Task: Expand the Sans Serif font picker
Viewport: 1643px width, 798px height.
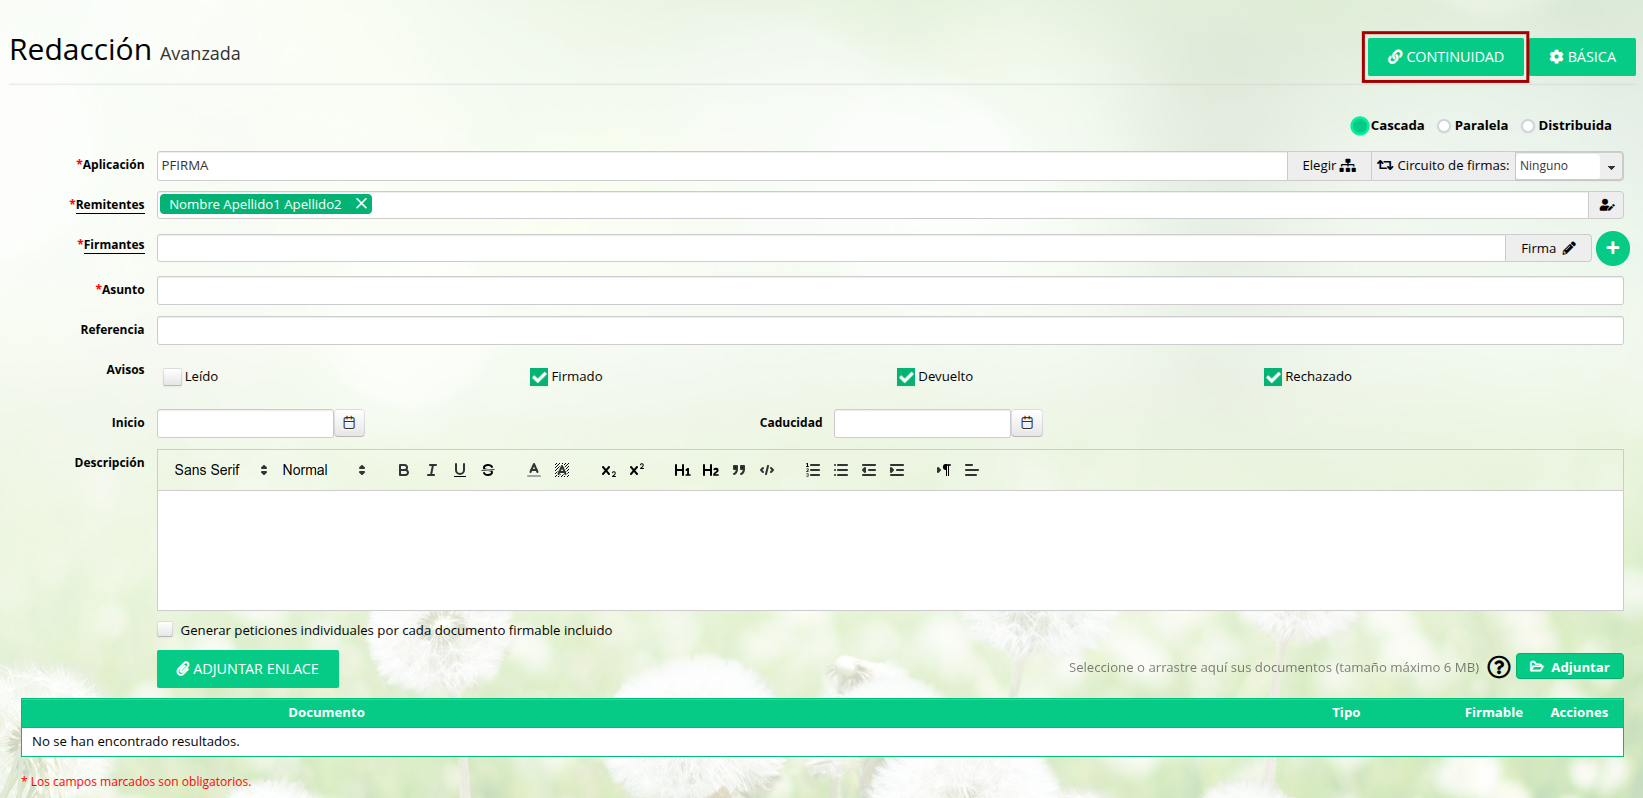Action: pyautogui.click(x=220, y=470)
